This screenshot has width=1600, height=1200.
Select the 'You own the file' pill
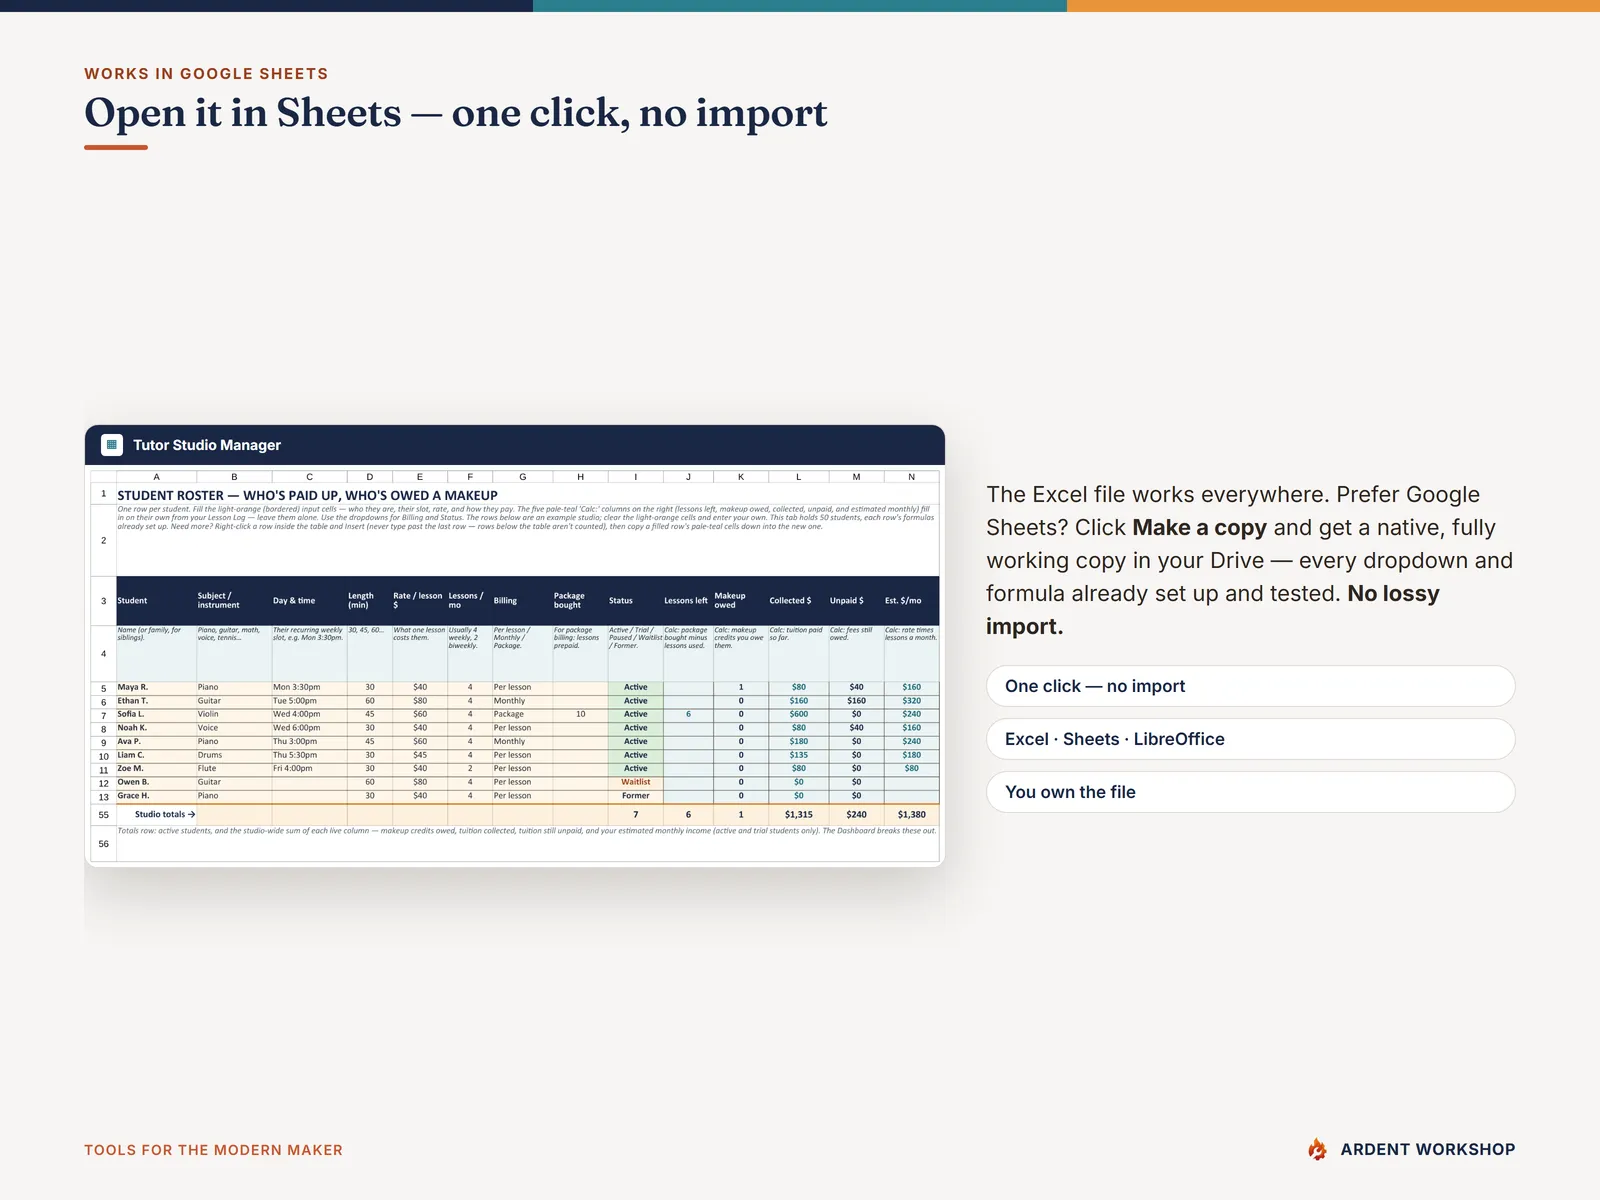1250,792
